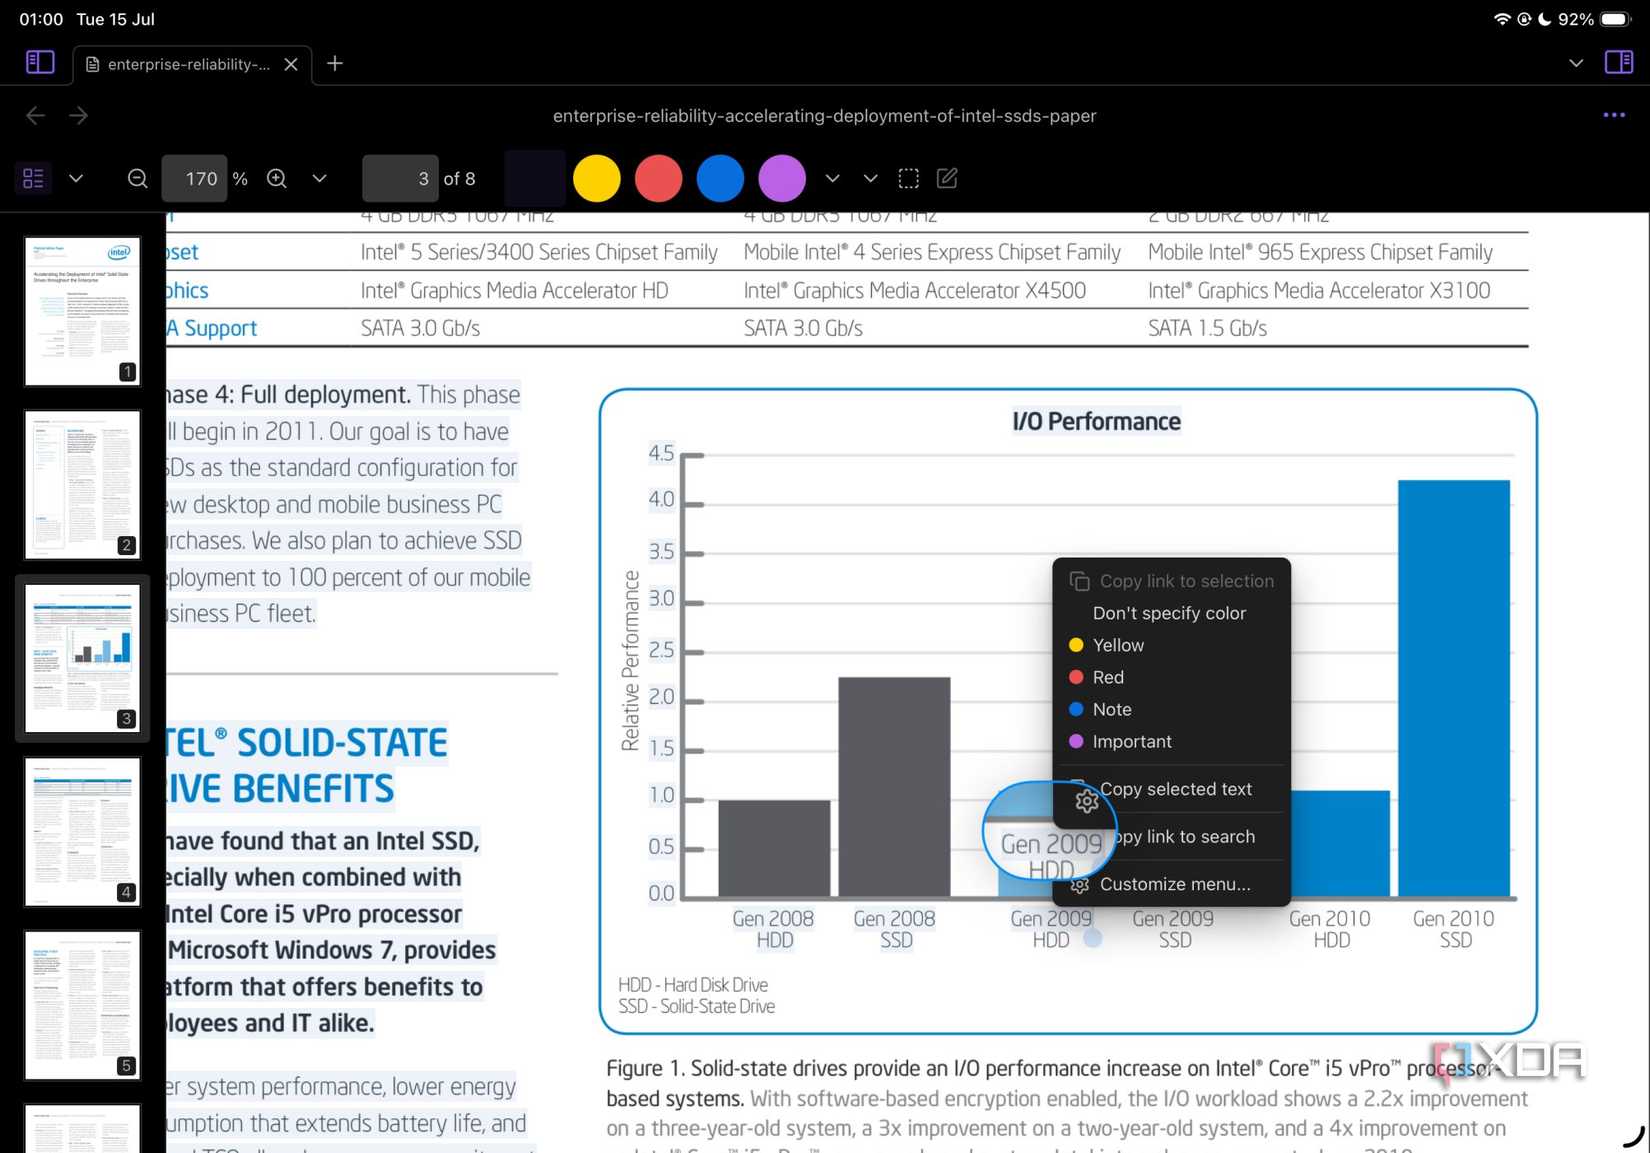
Task: Zoom out of the PDF document
Action: tap(137, 177)
